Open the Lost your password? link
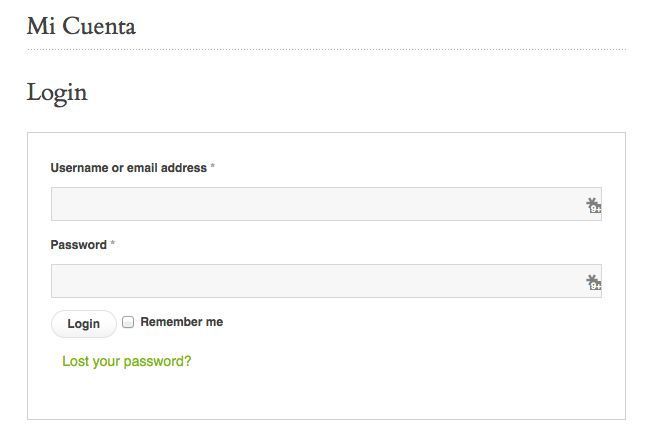Screen dimensions: 651x442 (127, 361)
